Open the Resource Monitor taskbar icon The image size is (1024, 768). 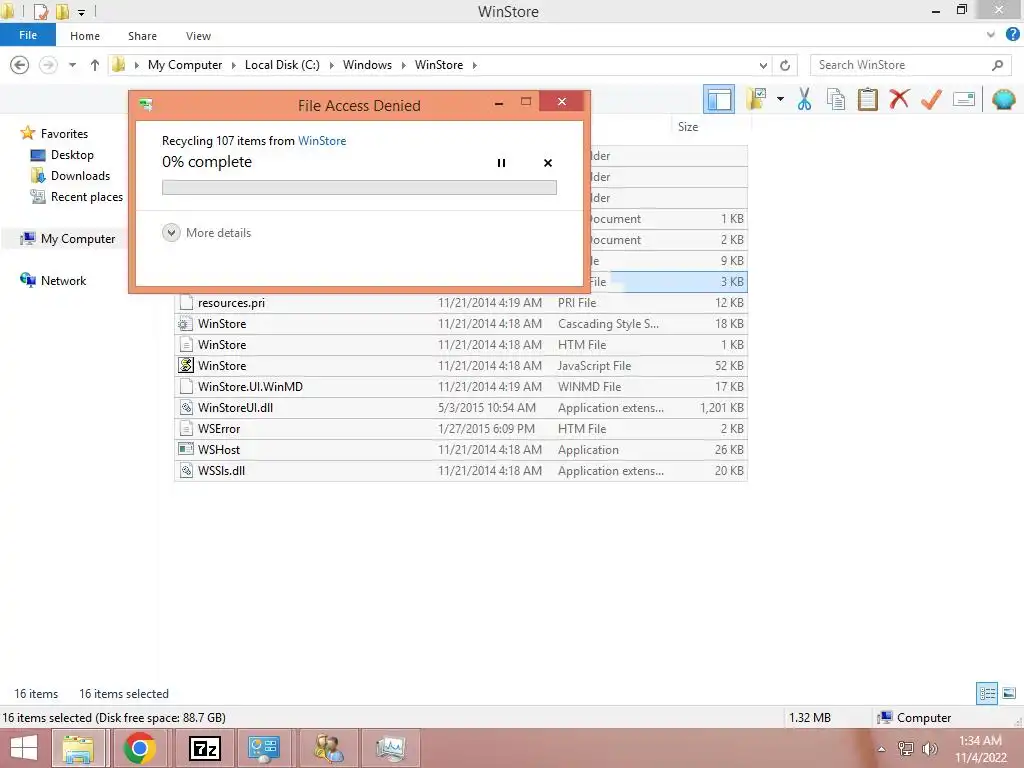390,748
